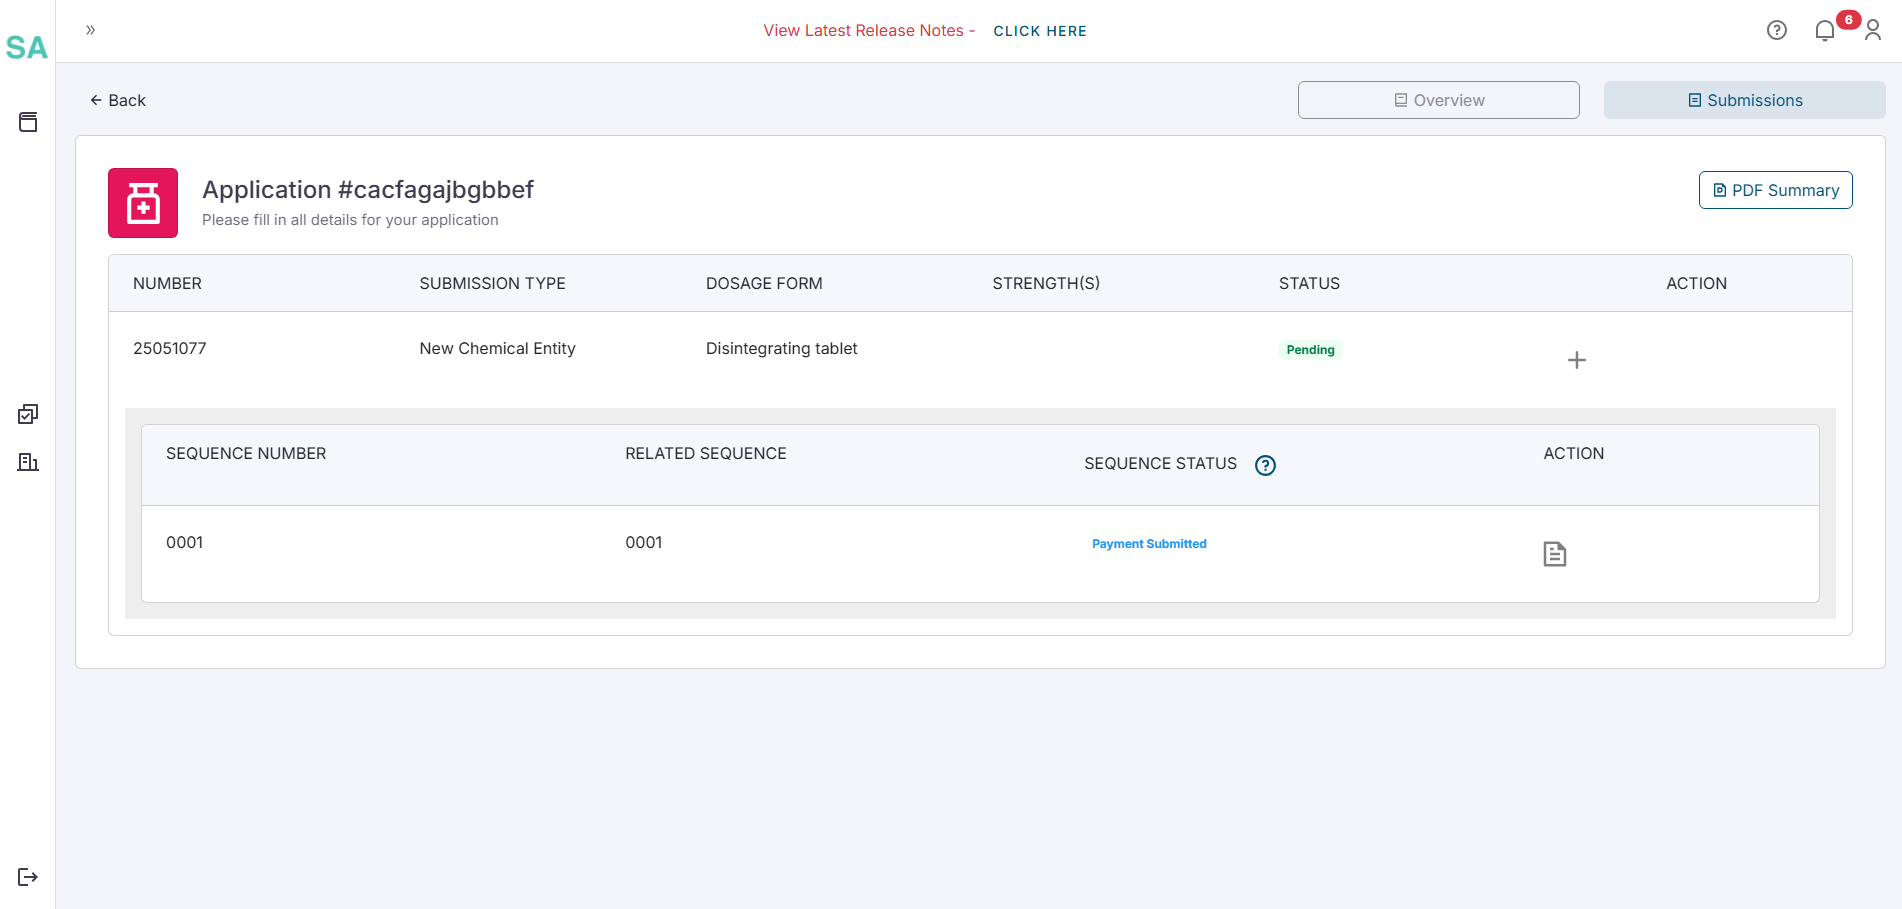Click the Pending status badge

(x=1310, y=350)
